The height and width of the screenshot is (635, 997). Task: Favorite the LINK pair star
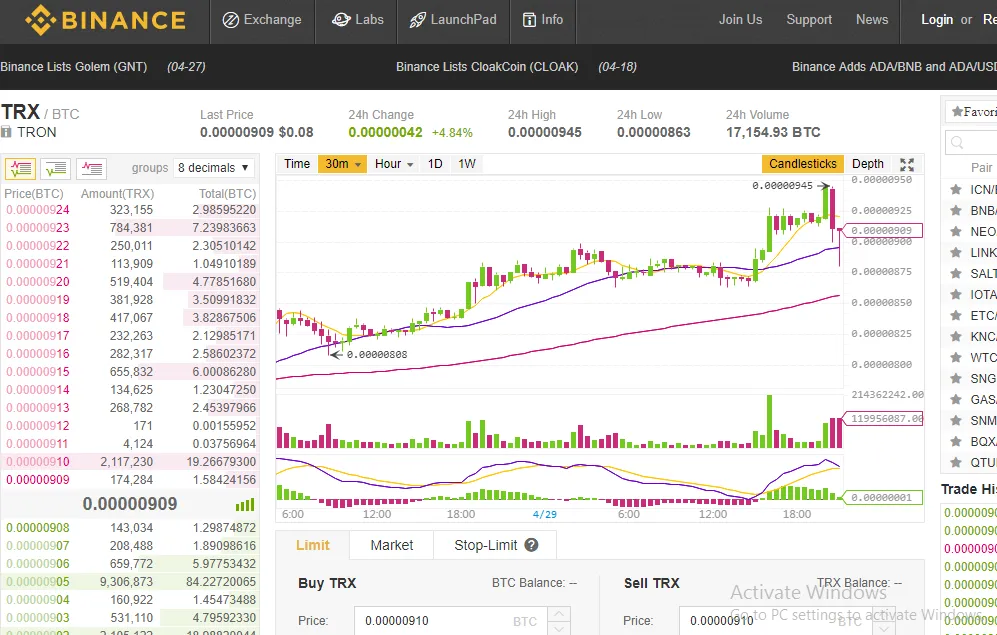tap(955, 252)
